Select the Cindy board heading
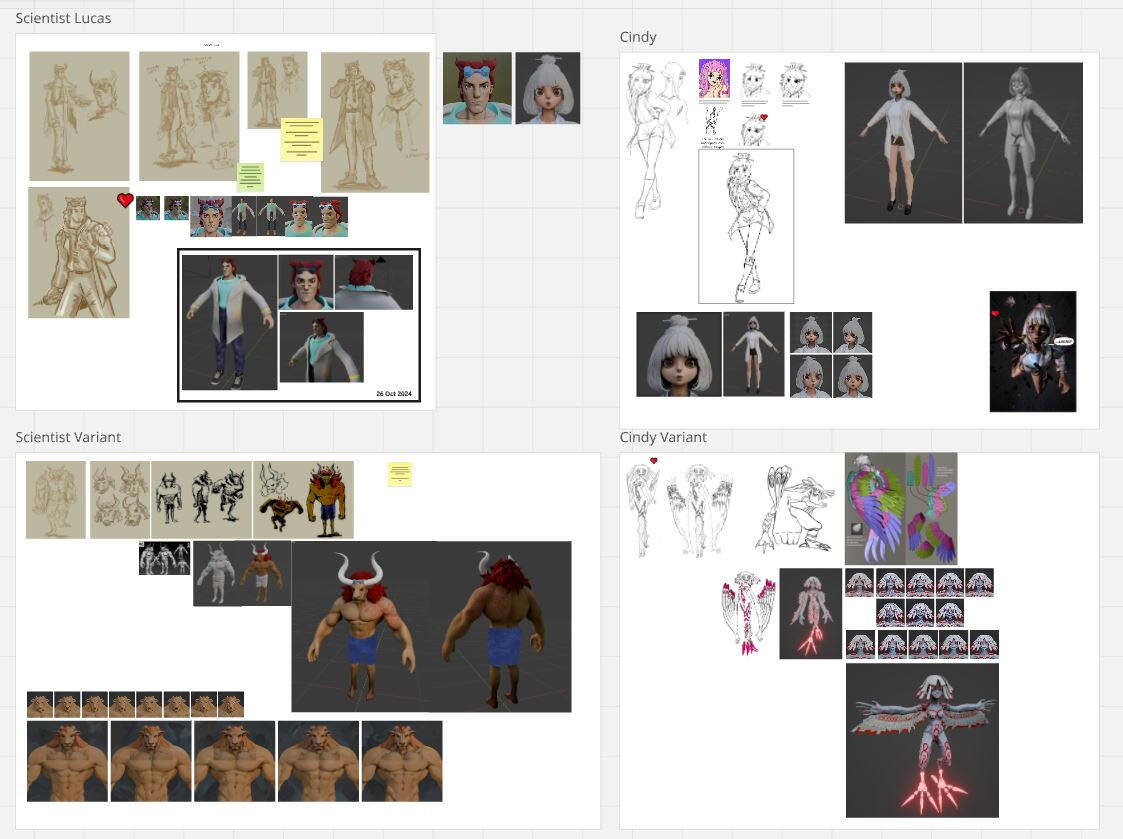This screenshot has height=839, width=1123. (x=638, y=37)
